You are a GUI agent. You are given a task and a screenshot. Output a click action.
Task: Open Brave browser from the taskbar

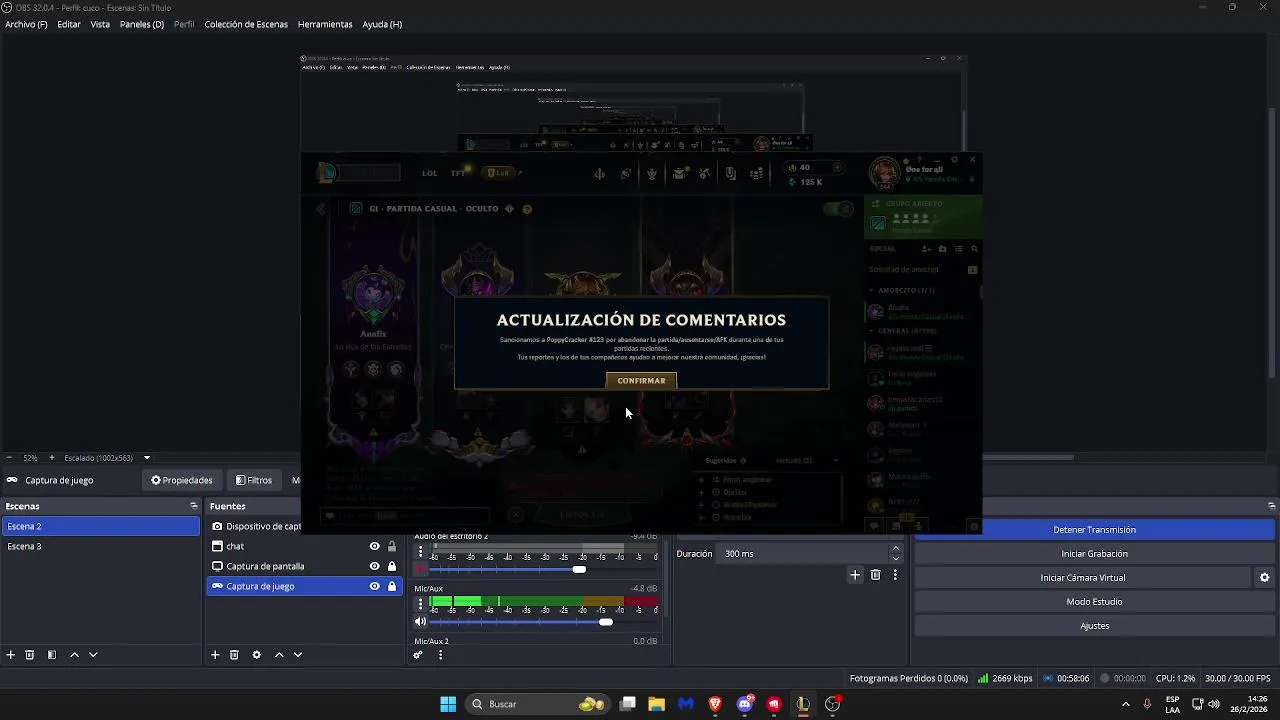tap(715, 704)
